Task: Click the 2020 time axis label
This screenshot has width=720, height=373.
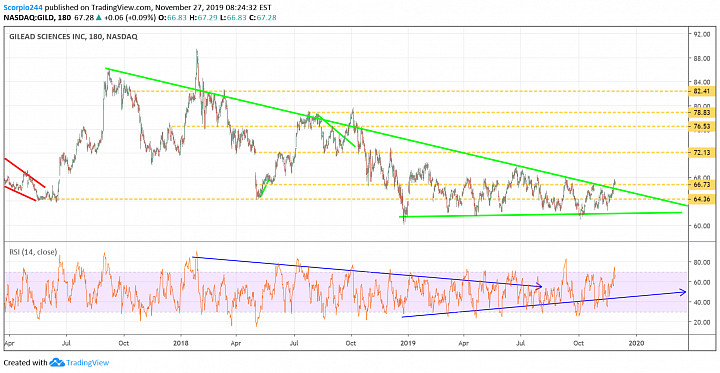Action: pyautogui.click(x=636, y=342)
